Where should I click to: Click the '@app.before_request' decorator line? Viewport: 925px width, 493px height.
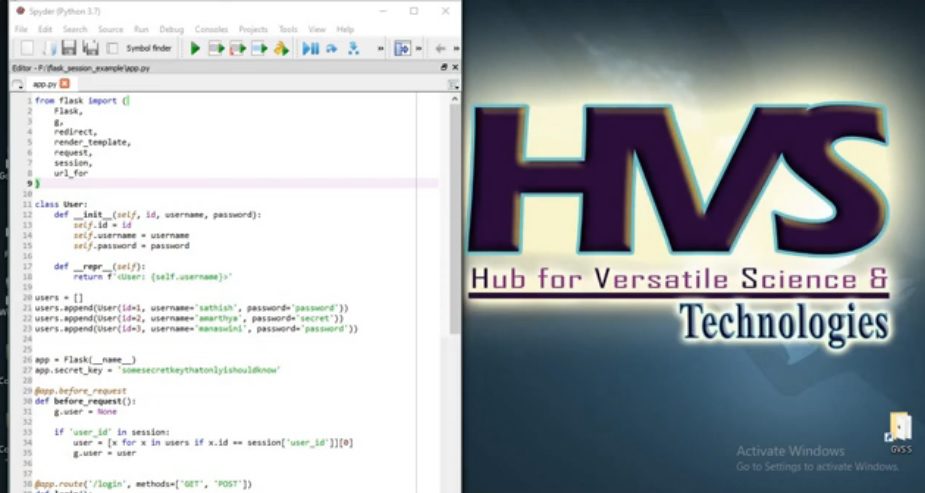[81, 391]
